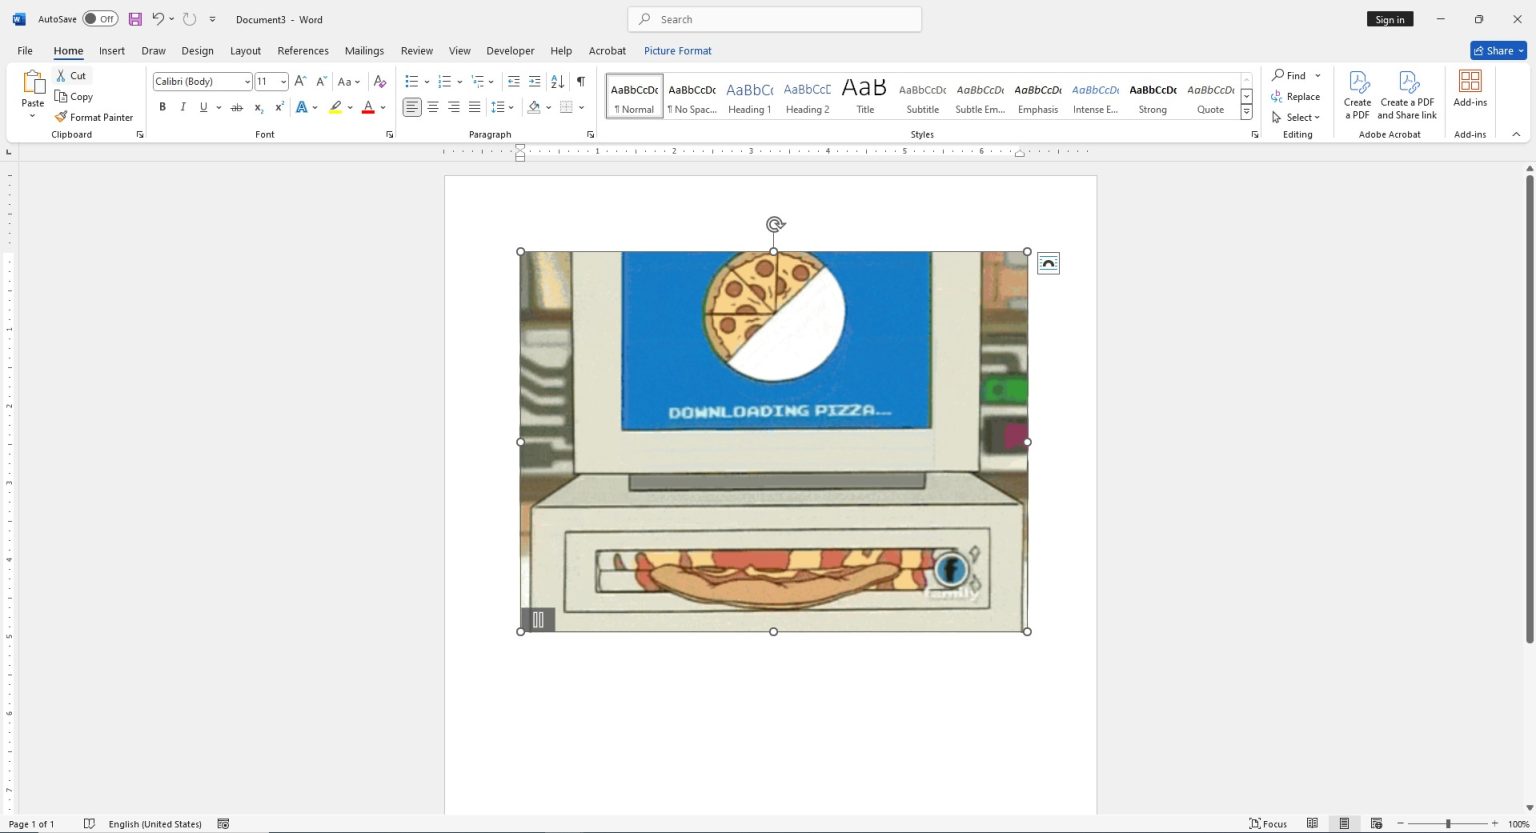Turn on the AutoSave switch
Image resolution: width=1536 pixels, height=833 pixels.
click(100, 19)
